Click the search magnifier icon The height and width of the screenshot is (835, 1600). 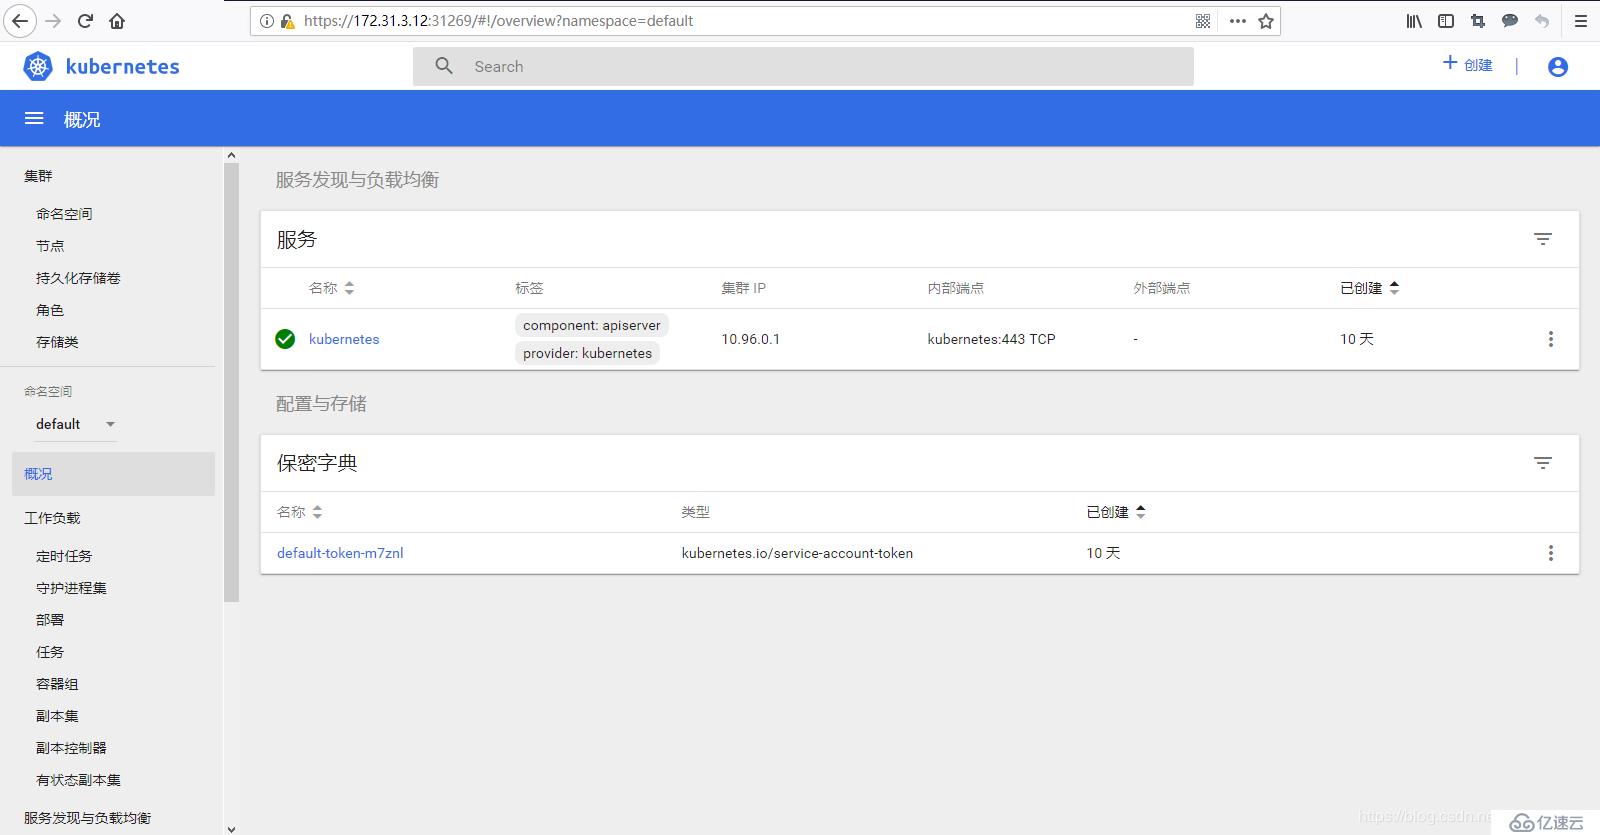(444, 66)
